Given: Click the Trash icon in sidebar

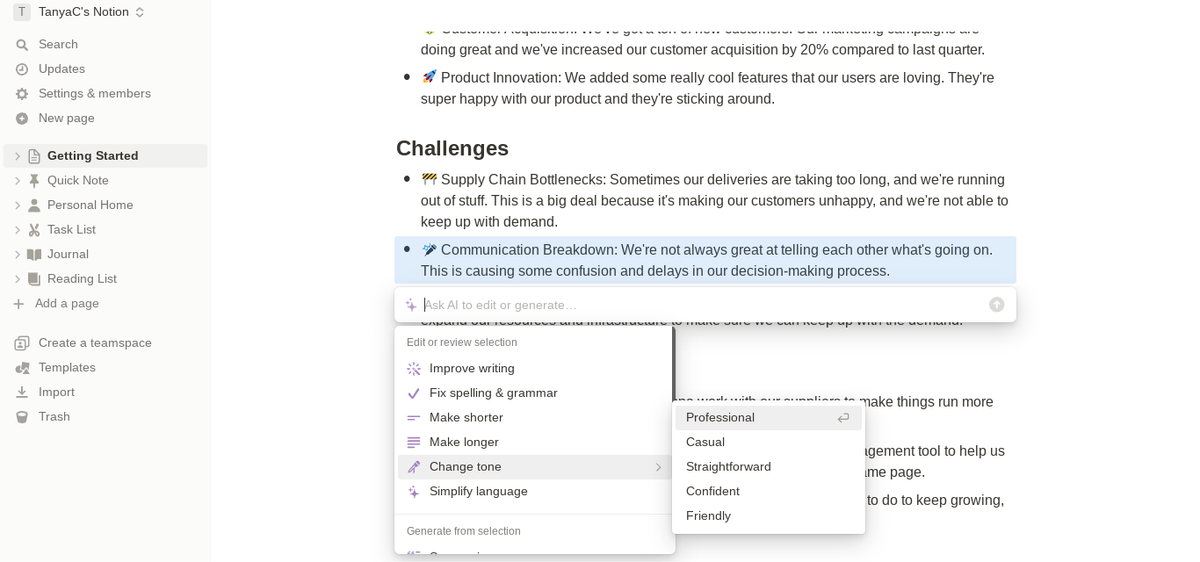Looking at the screenshot, I should click(x=22, y=417).
